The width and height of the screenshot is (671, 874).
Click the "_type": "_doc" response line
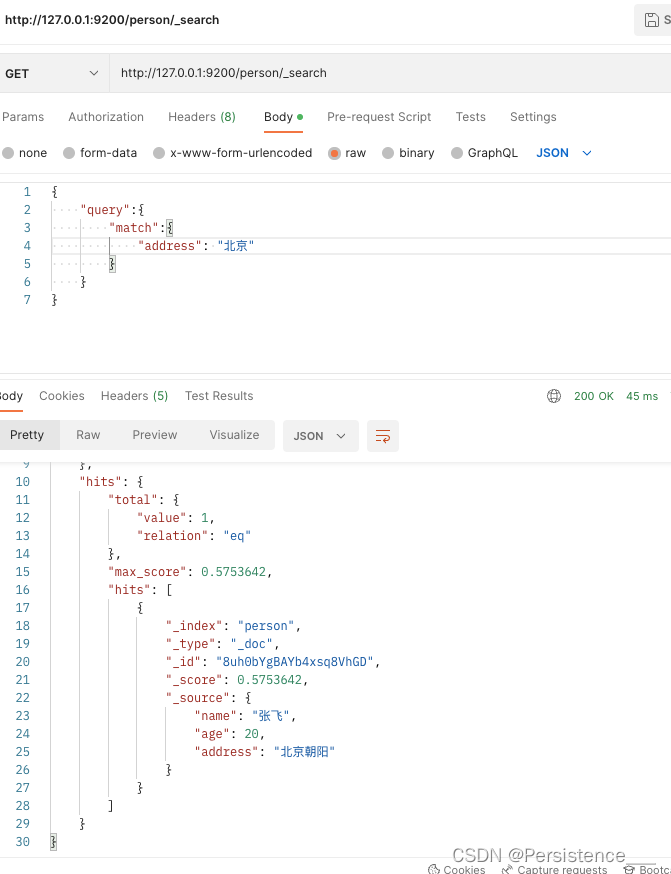click(222, 644)
